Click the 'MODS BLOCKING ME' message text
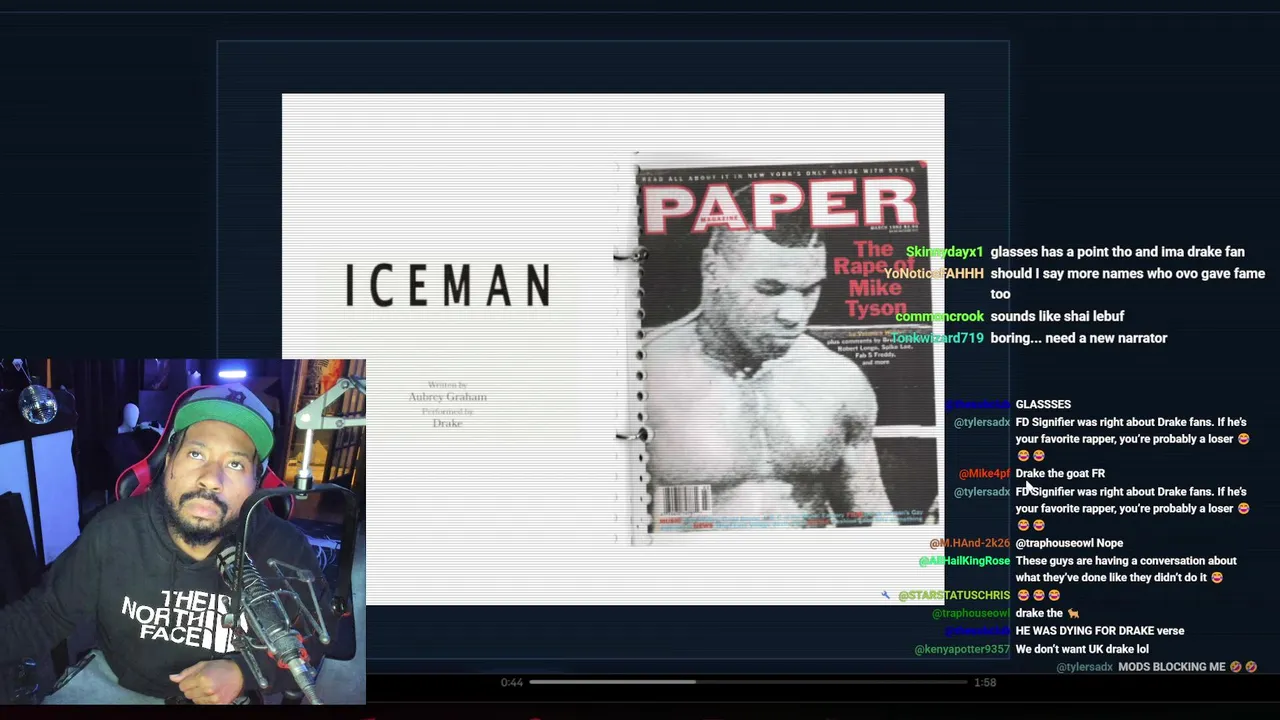The height and width of the screenshot is (720, 1280). pos(1172,667)
